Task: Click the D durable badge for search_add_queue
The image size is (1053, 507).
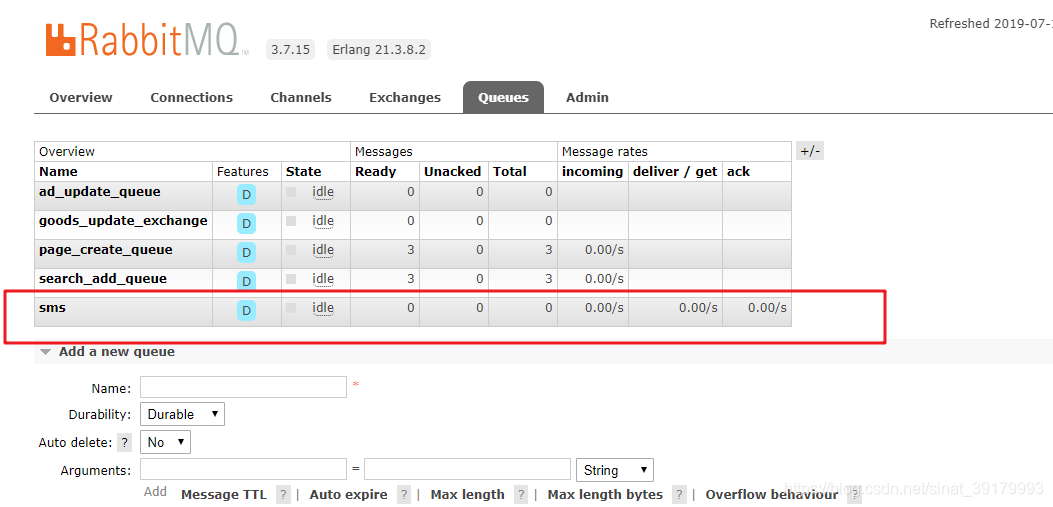Action: coord(246,281)
